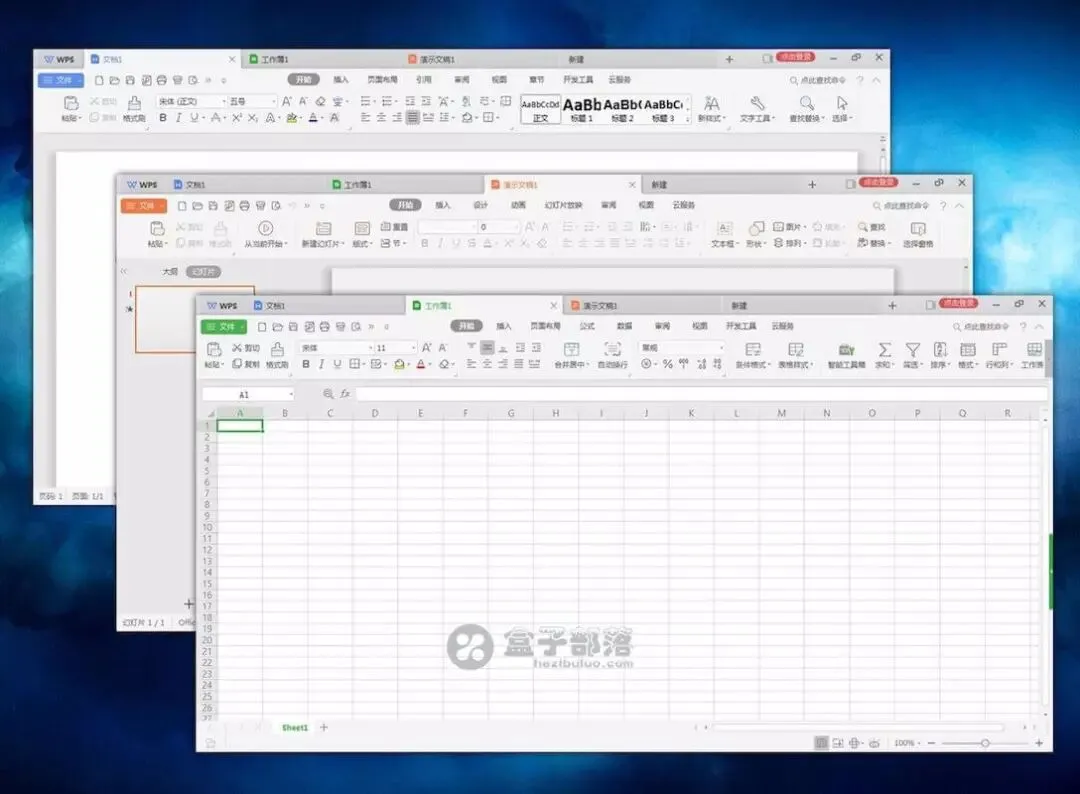Click Select arrow icon in Writer ribbon
1080x794 pixels.
coord(842,103)
